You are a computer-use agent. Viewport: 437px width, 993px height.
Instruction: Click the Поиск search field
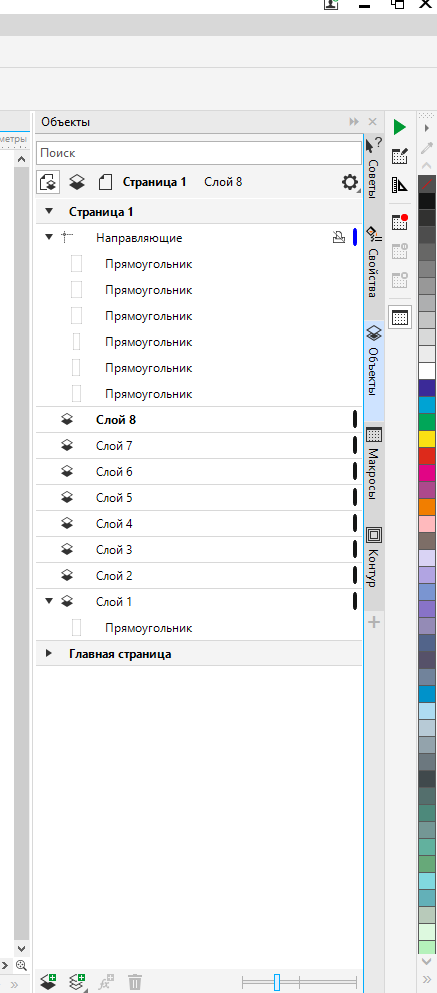[199, 153]
